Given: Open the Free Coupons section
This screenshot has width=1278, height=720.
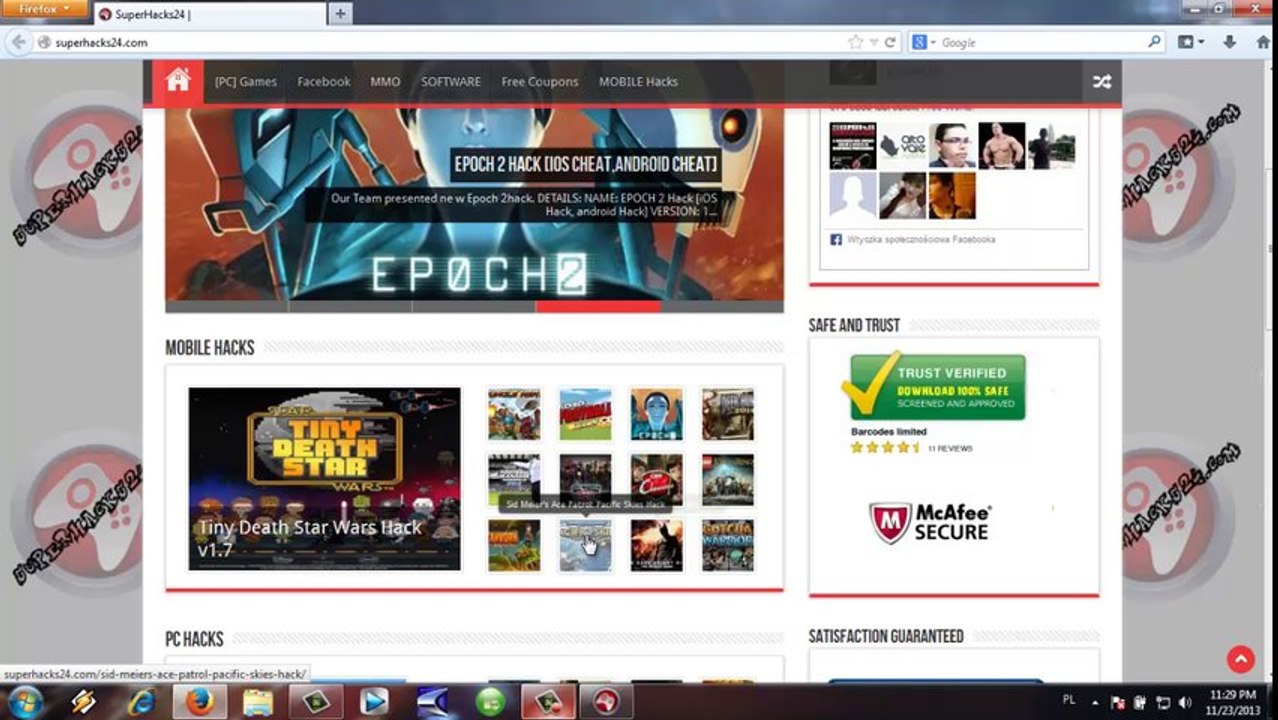Looking at the screenshot, I should coord(540,82).
